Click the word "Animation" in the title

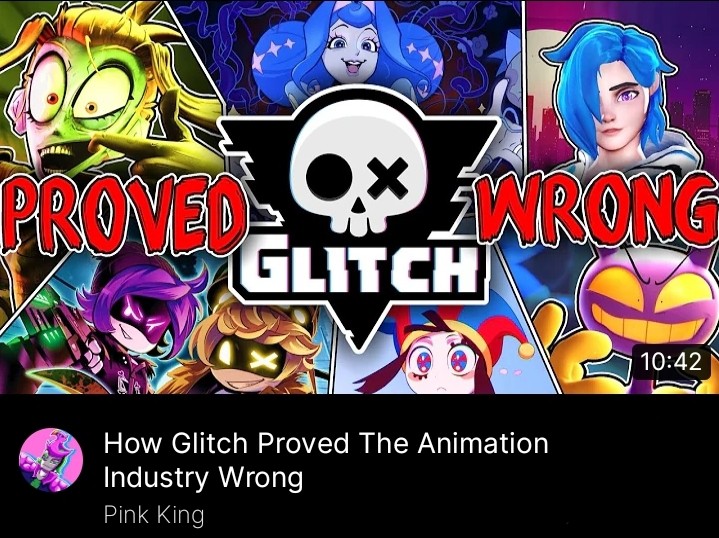[x=482, y=443]
